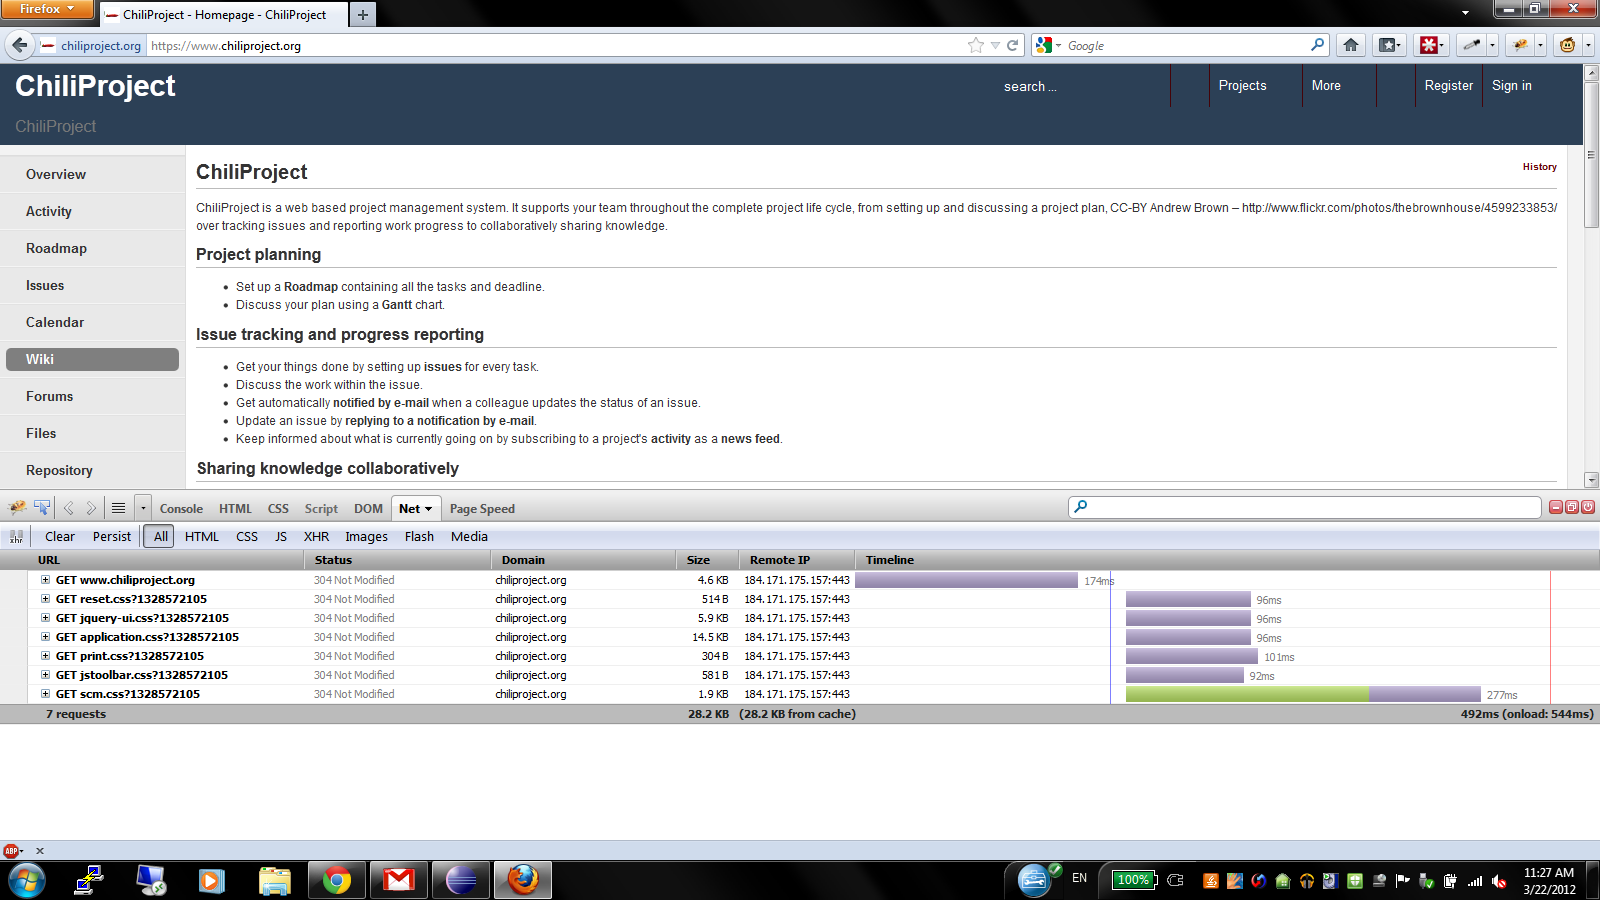Switch to the Firebug Console tab
Screen dimensions: 1604x904
pyautogui.click(x=181, y=509)
